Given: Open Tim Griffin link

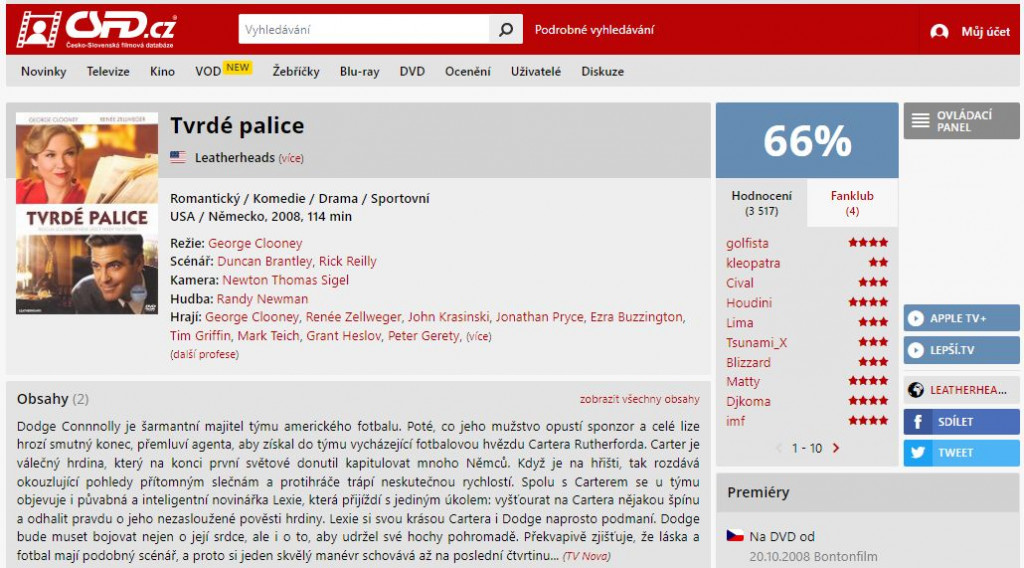Looking at the screenshot, I should (200, 336).
